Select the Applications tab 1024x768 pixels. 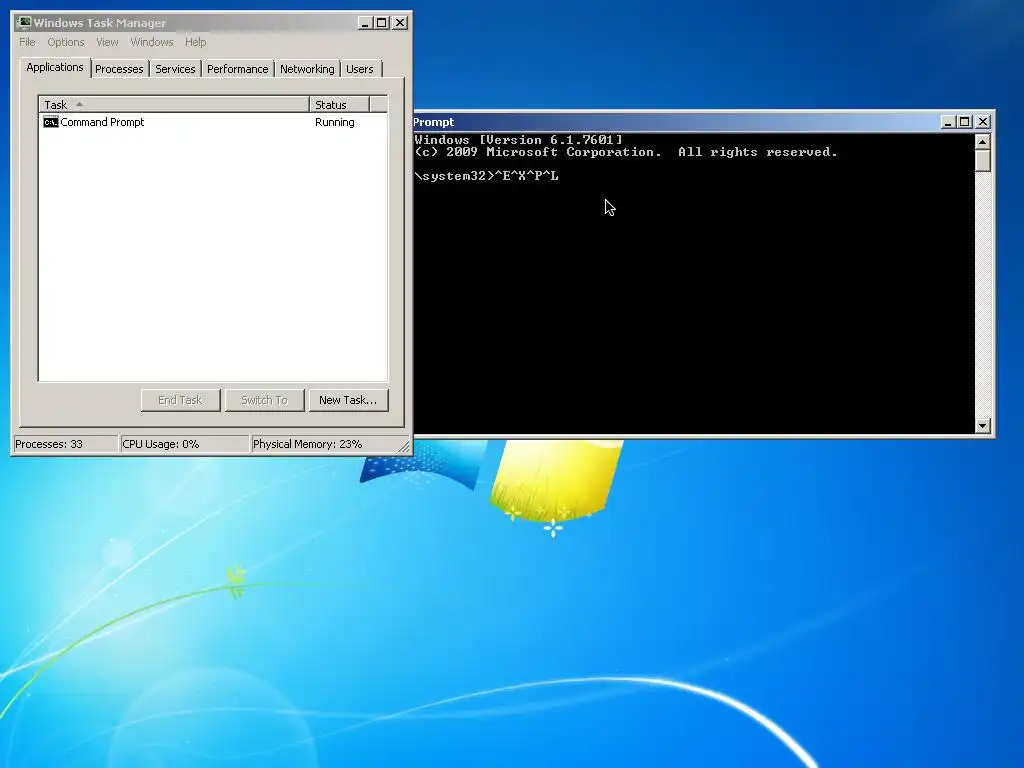coord(55,67)
